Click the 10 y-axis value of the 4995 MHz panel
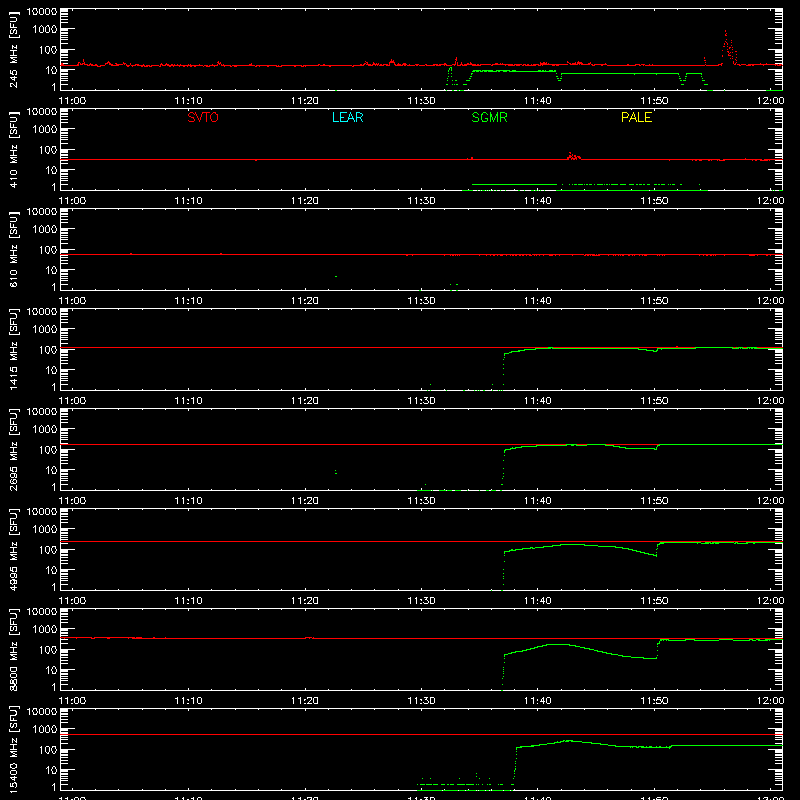 click(x=51, y=570)
